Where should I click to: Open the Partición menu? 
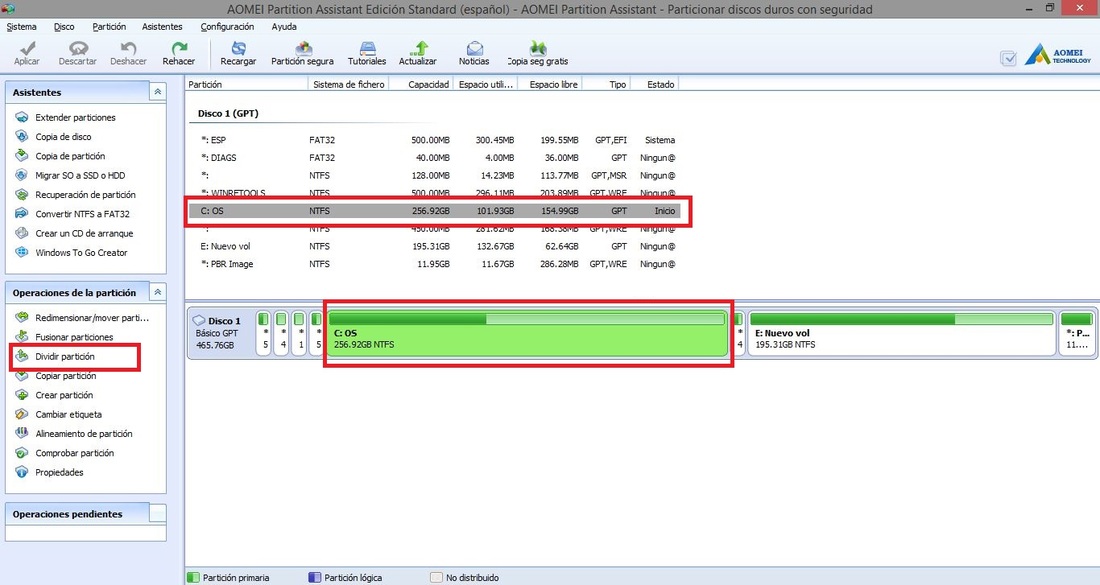click(x=109, y=27)
